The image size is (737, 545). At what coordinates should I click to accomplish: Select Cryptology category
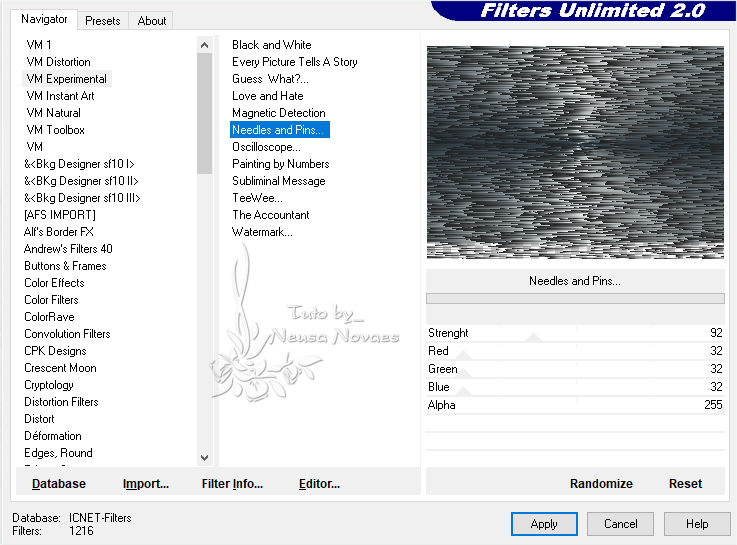49,384
